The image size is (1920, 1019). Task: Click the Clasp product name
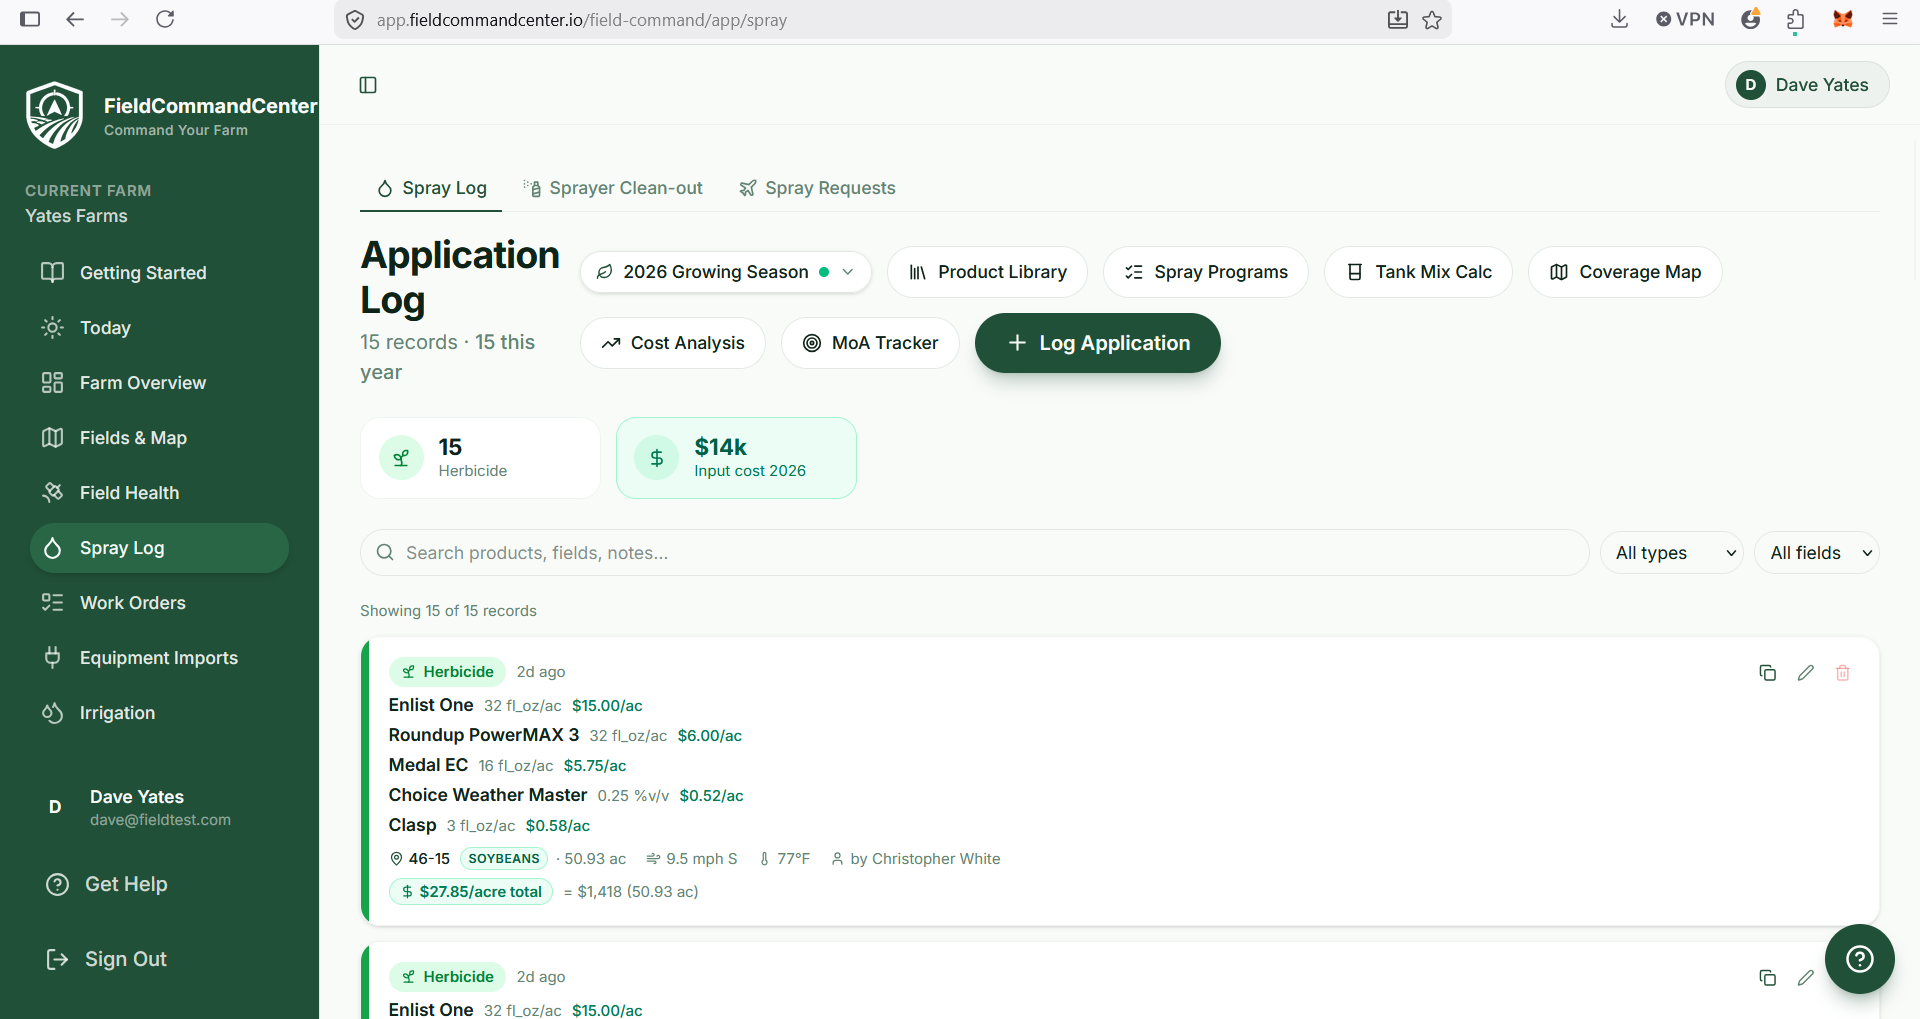[x=413, y=825]
